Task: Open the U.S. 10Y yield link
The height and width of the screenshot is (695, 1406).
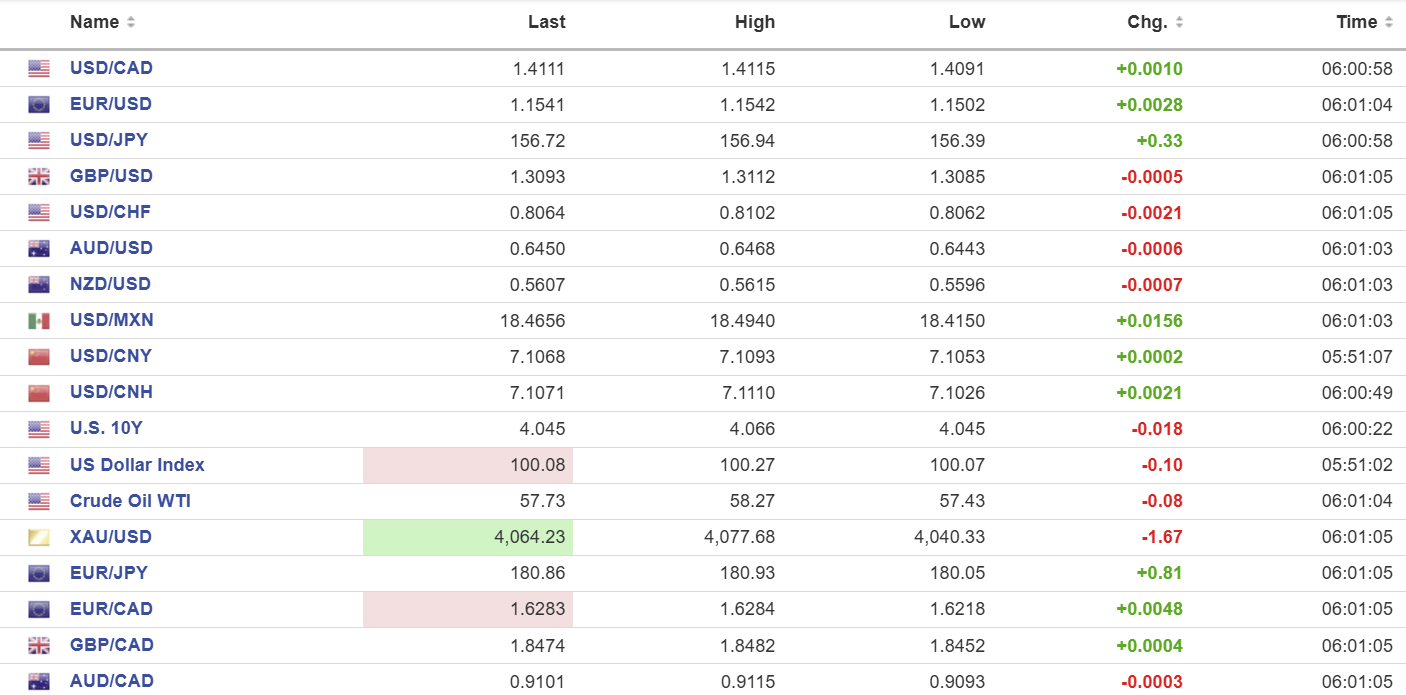Action: [106, 428]
